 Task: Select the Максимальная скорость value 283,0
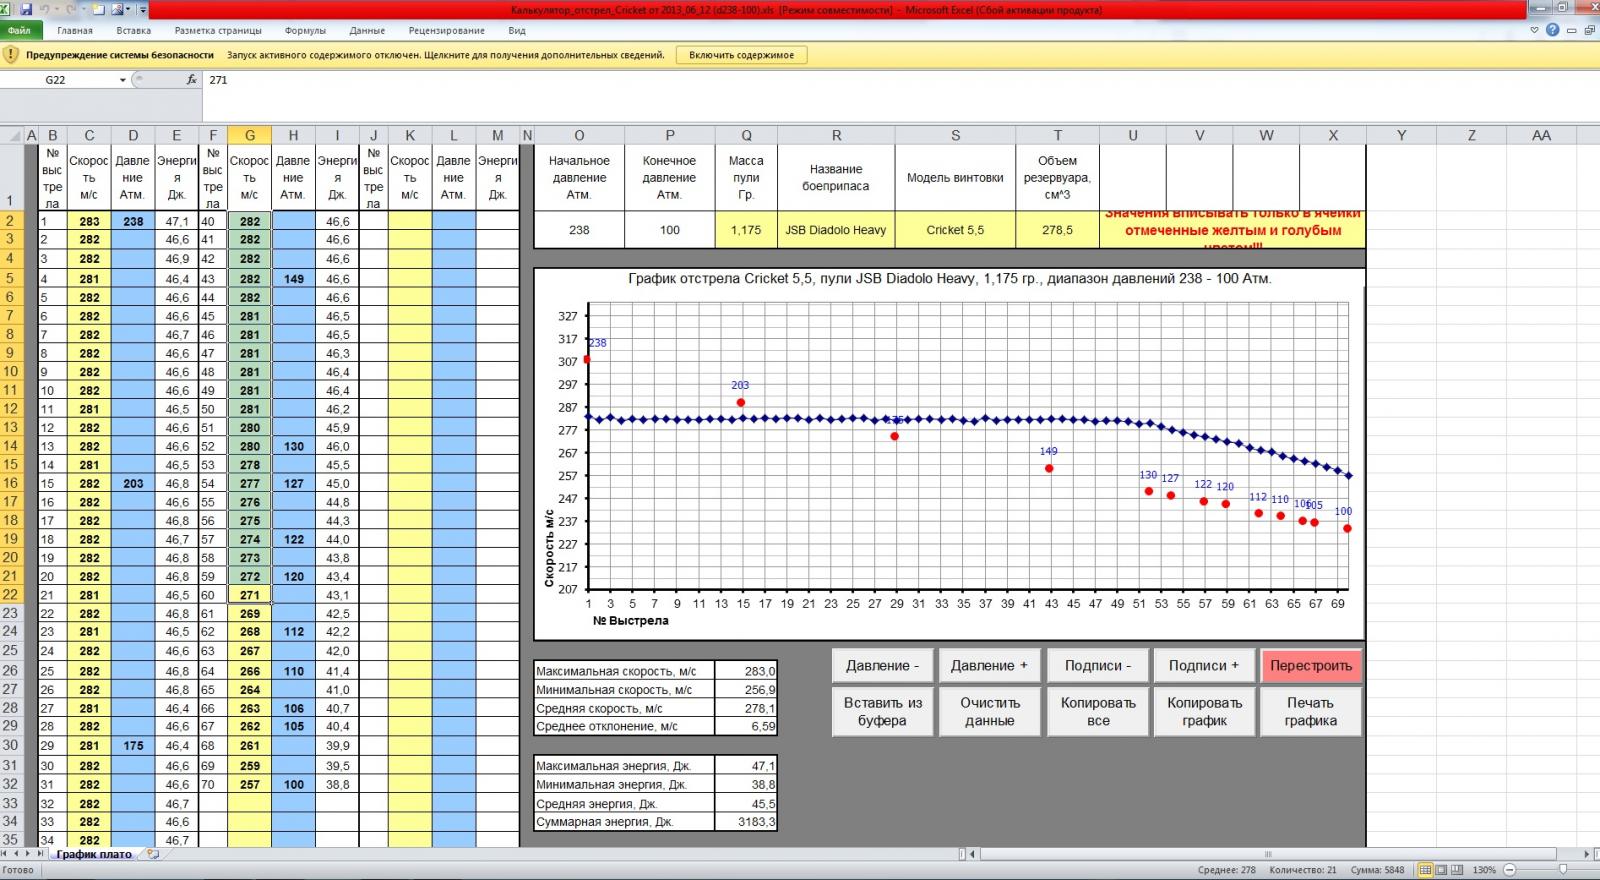click(x=746, y=671)
